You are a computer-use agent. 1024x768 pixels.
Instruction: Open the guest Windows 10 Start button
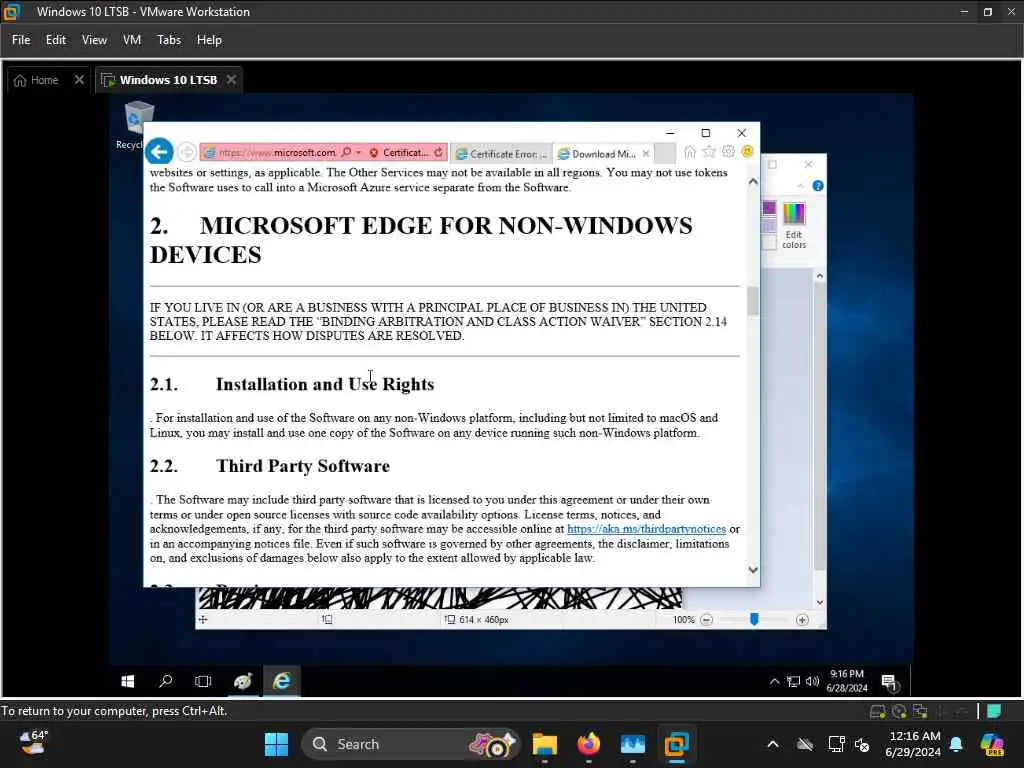click(x=128, y=681)
